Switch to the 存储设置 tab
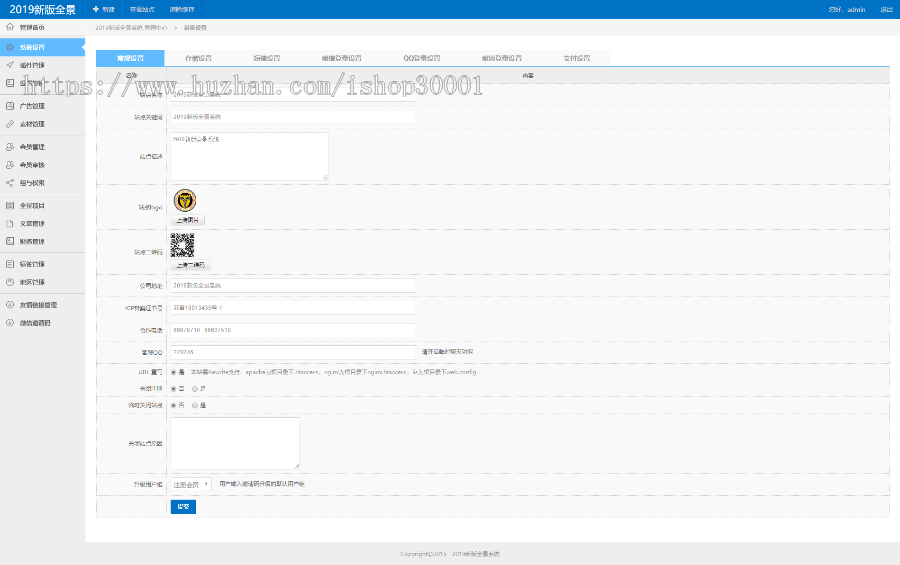This screenshot has width=900, height=565. point(198,58)
